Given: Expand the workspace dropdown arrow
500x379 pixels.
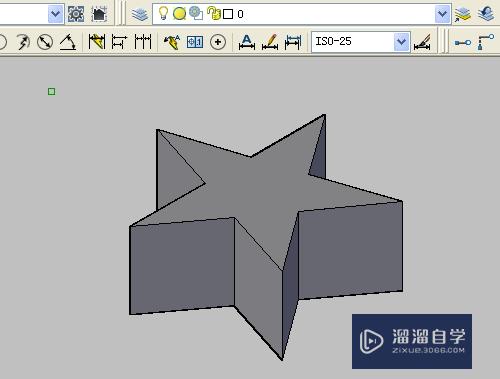Looking at the screenshot, I should 56,14.
